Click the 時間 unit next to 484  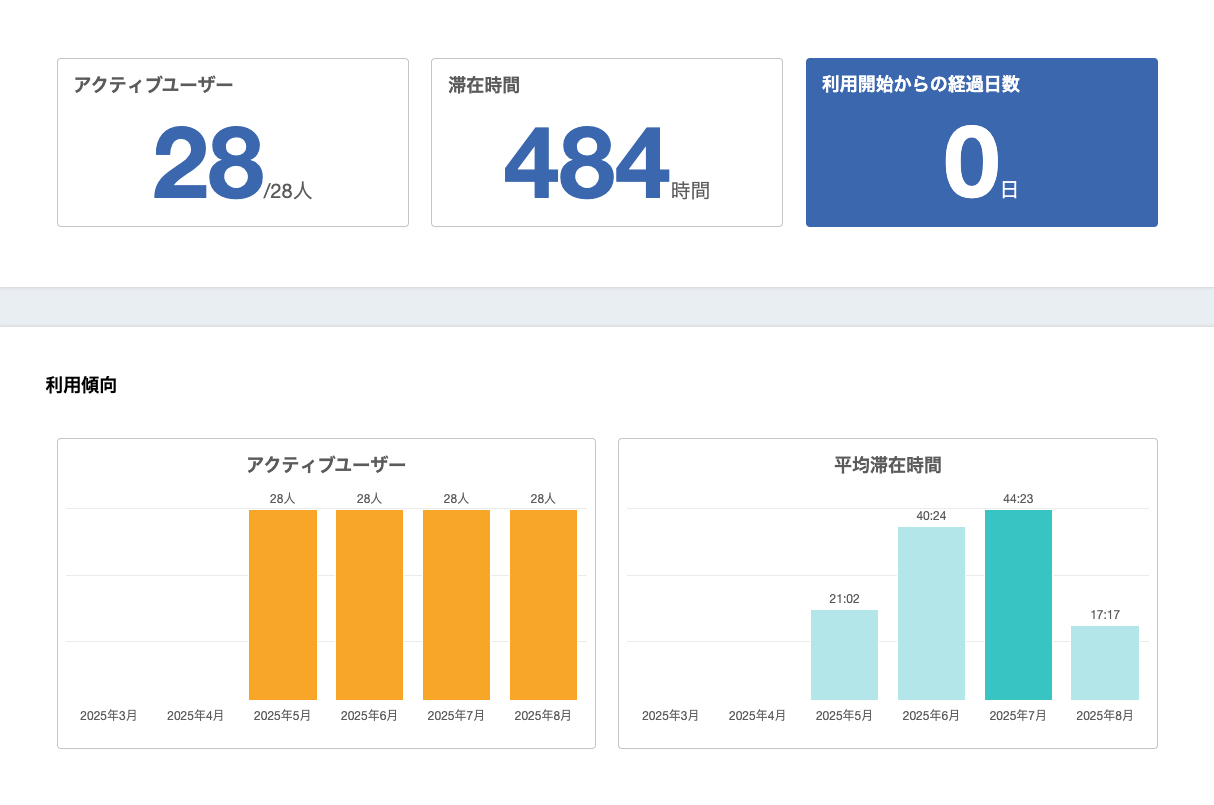point(690,190)
